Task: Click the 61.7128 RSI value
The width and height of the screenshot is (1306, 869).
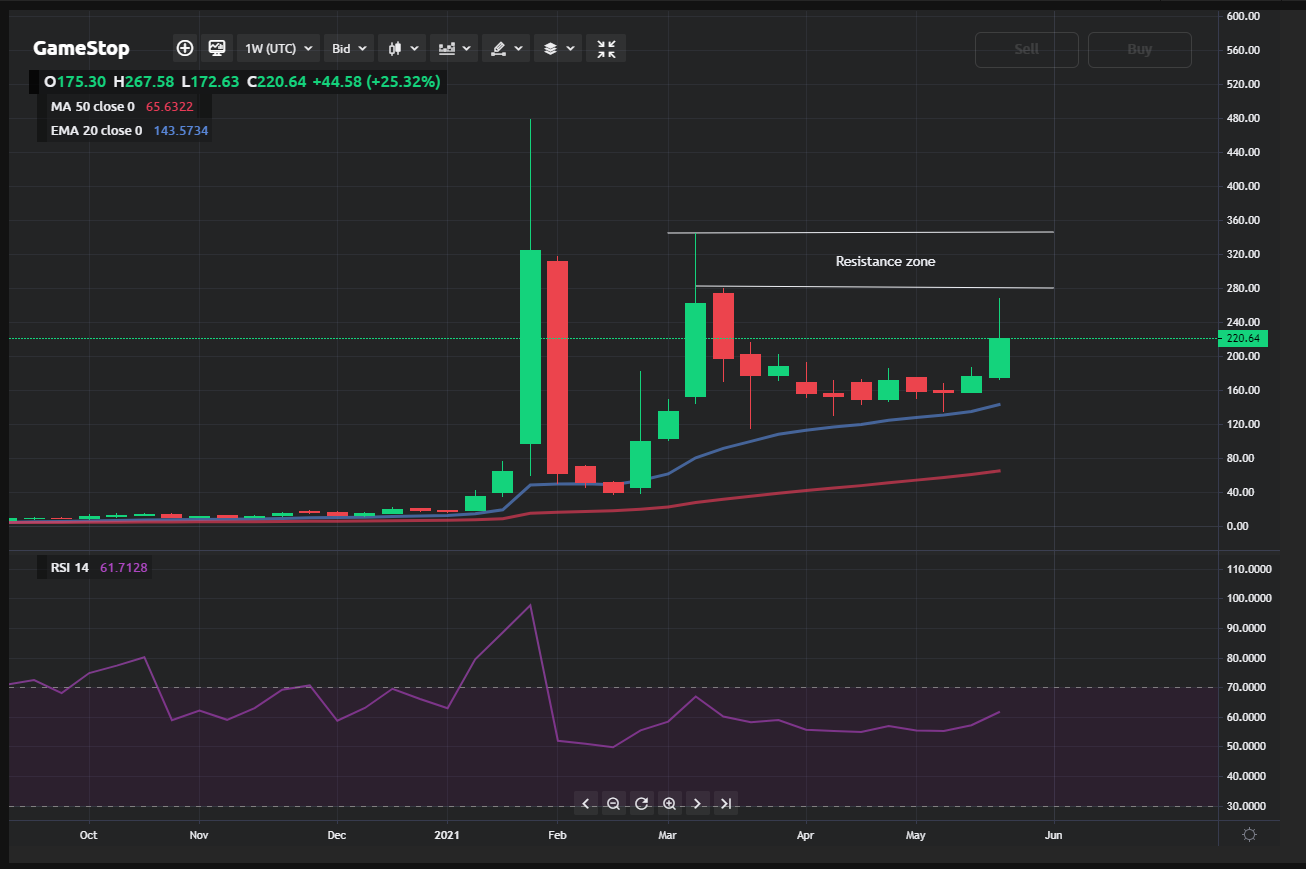Action: pos(125,568)
